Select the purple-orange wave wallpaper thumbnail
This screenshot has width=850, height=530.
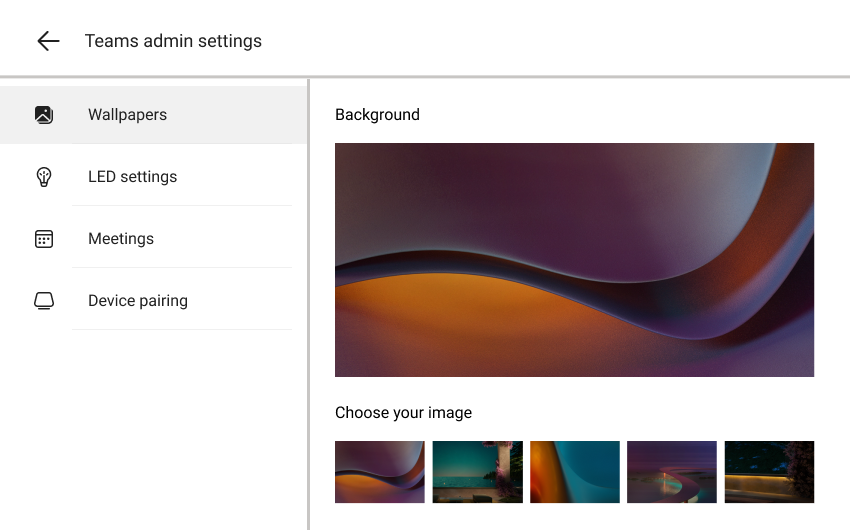tap(379, 472)
